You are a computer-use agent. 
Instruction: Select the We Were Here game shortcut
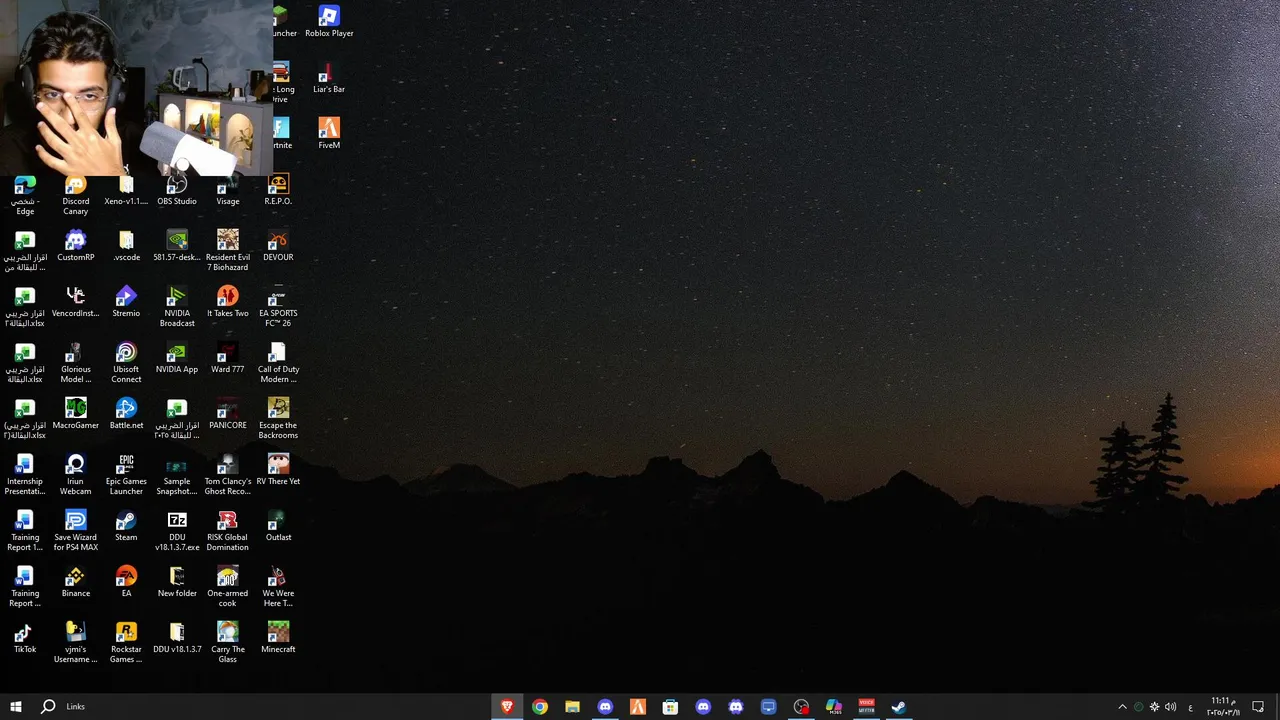[x=278, y=587]
